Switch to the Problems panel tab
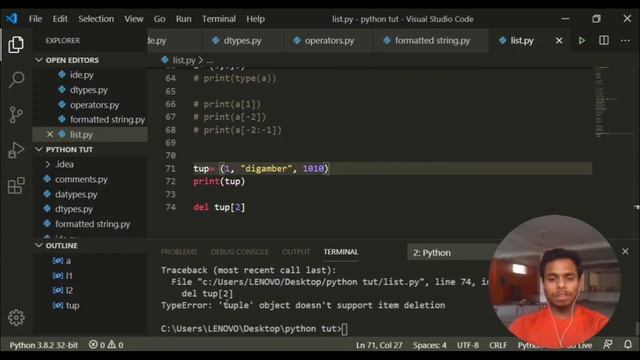 [179, 252]
